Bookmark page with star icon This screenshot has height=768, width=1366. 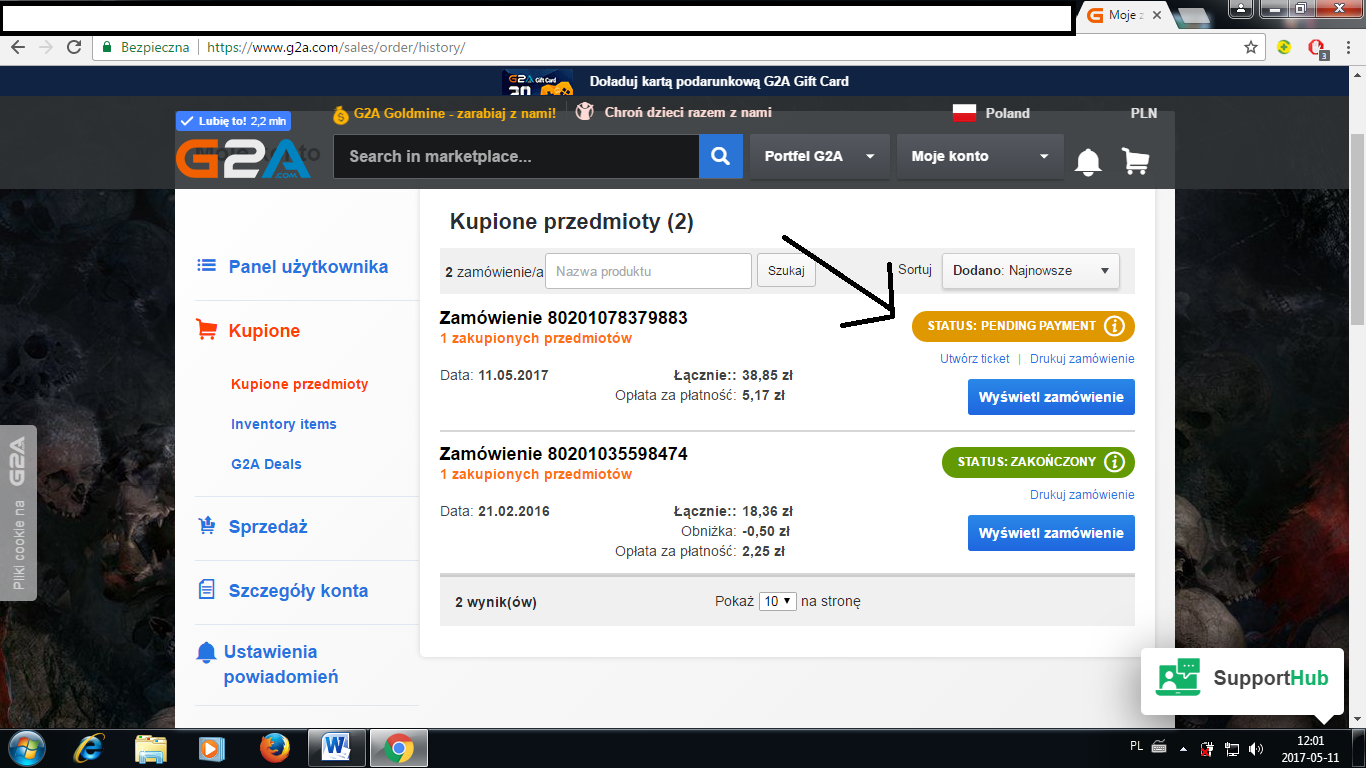[x=1251, y=47]
